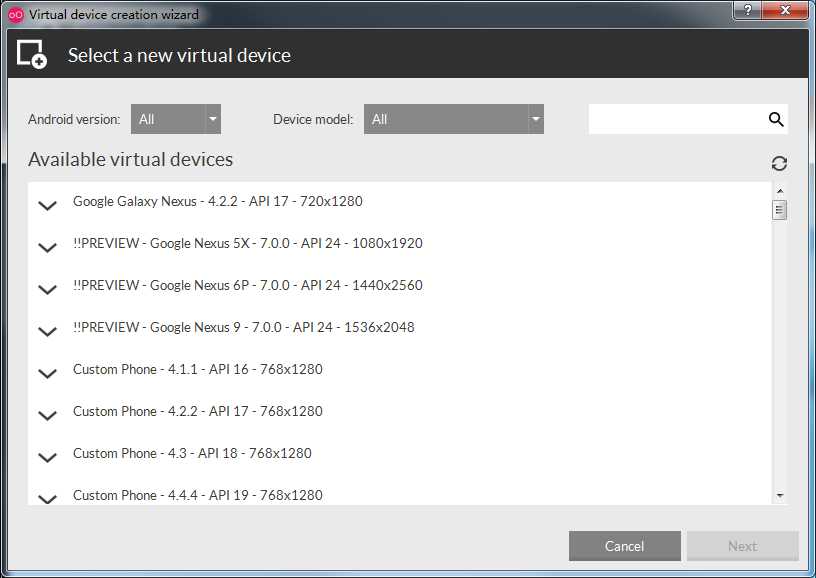This screenshot has width=816, height=578.
Task: Click the Cancel button
Action: click(624, 546)
